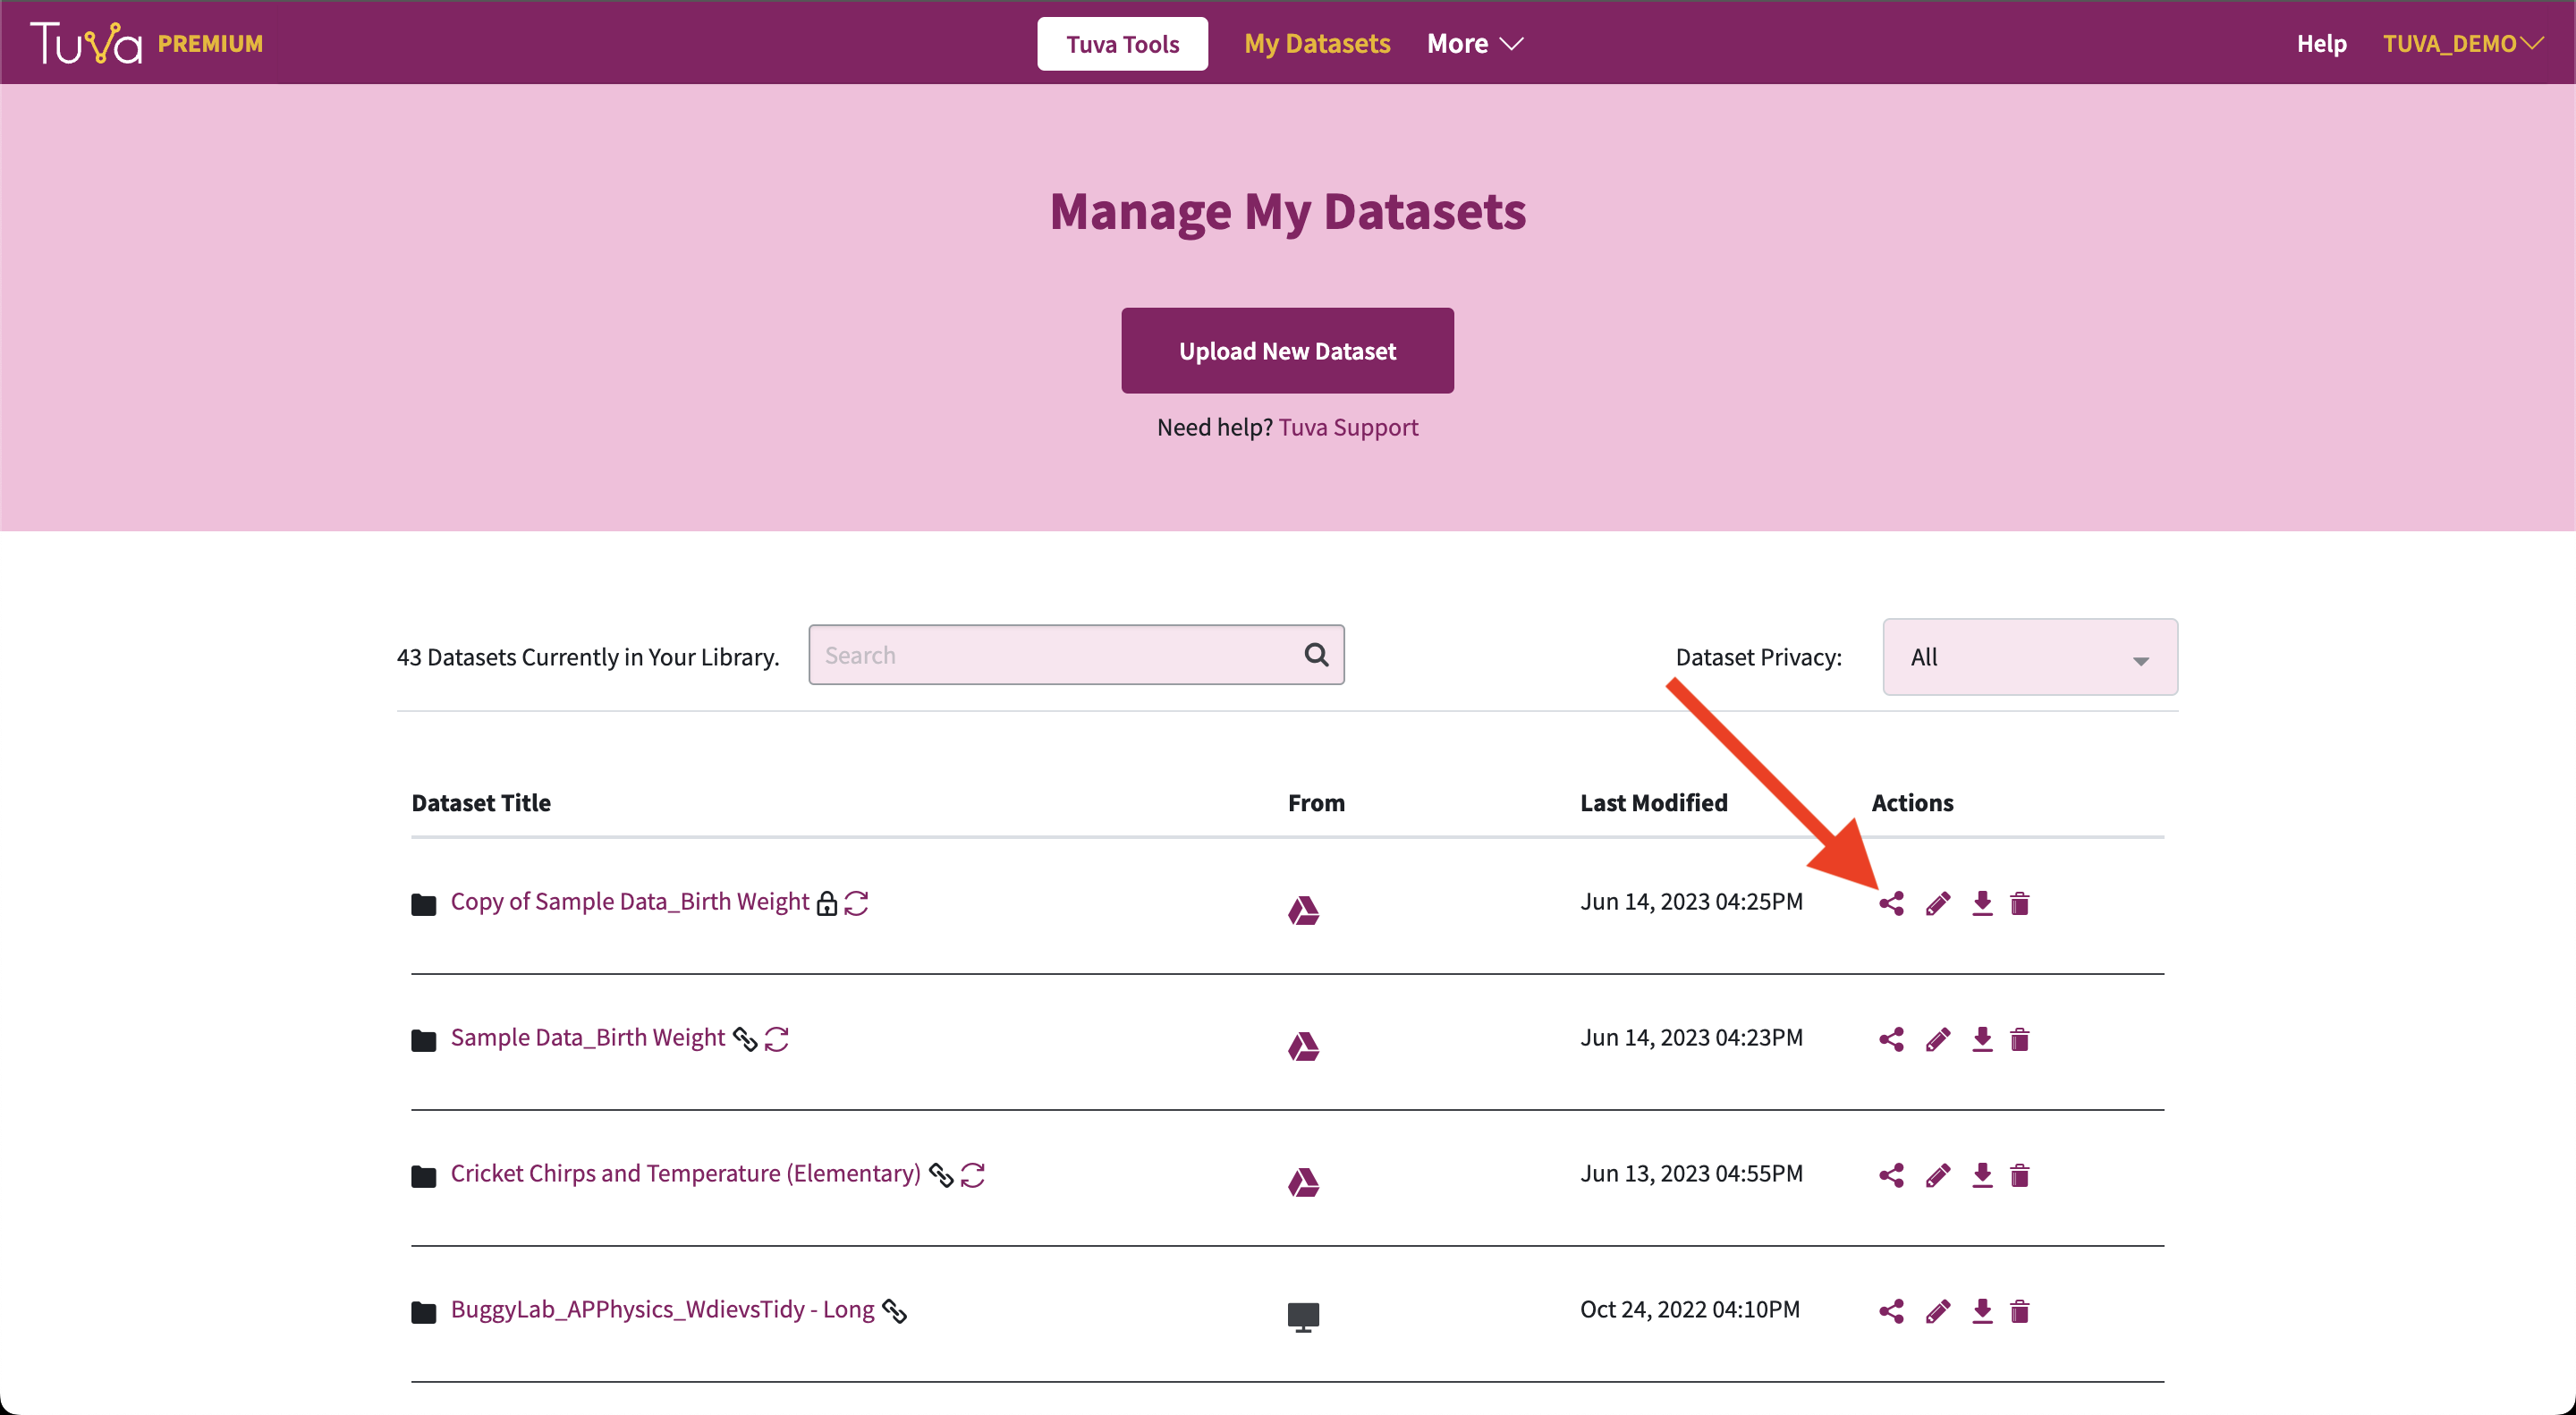
Task: Go to the My Datasets tab
Action: tap(1317, 43)
